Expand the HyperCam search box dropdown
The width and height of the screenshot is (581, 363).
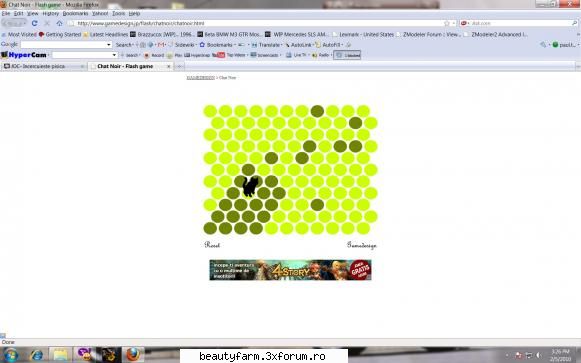click(x=114, y=55)
